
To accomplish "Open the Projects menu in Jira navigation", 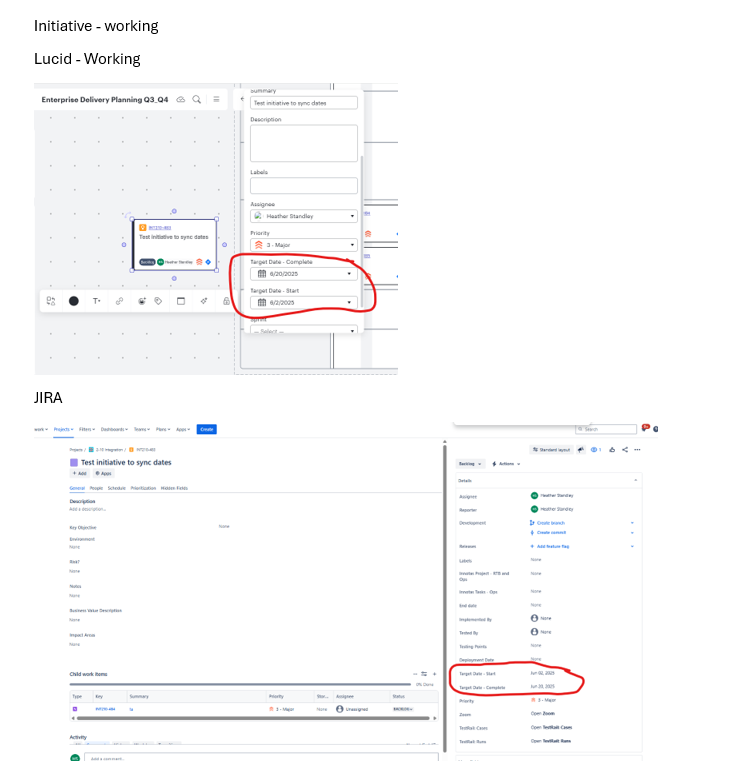I will pos(63,429).
